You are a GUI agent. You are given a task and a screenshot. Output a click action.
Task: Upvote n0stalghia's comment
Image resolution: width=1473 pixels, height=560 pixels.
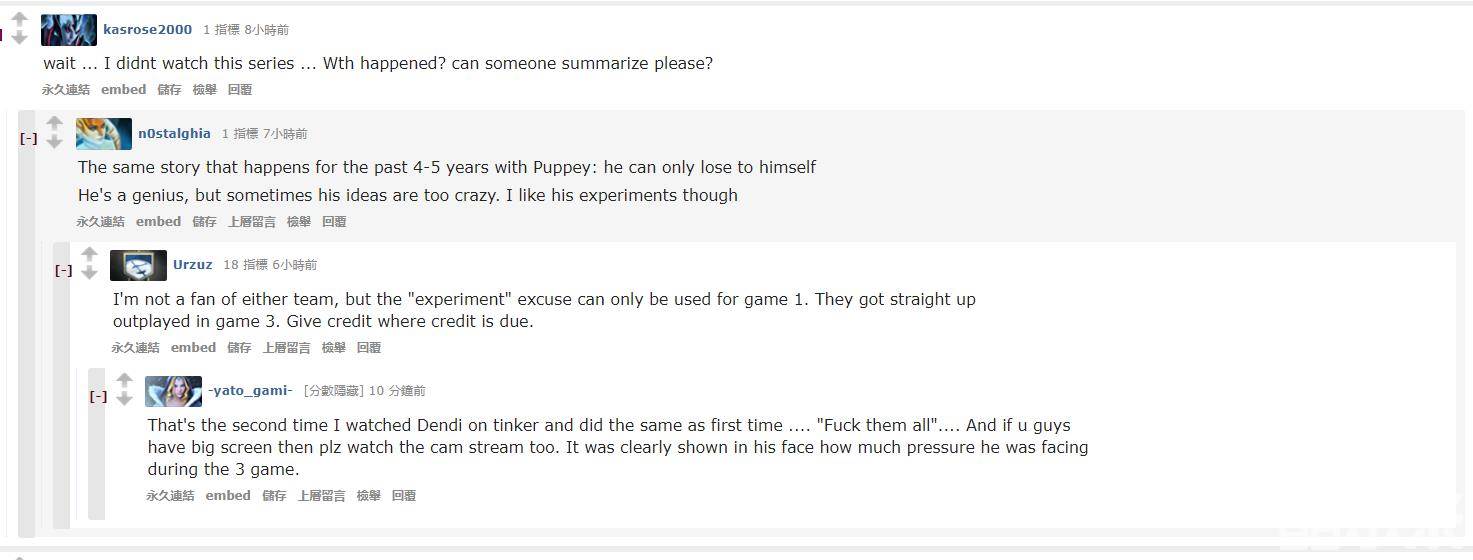[x=55, y=123]
